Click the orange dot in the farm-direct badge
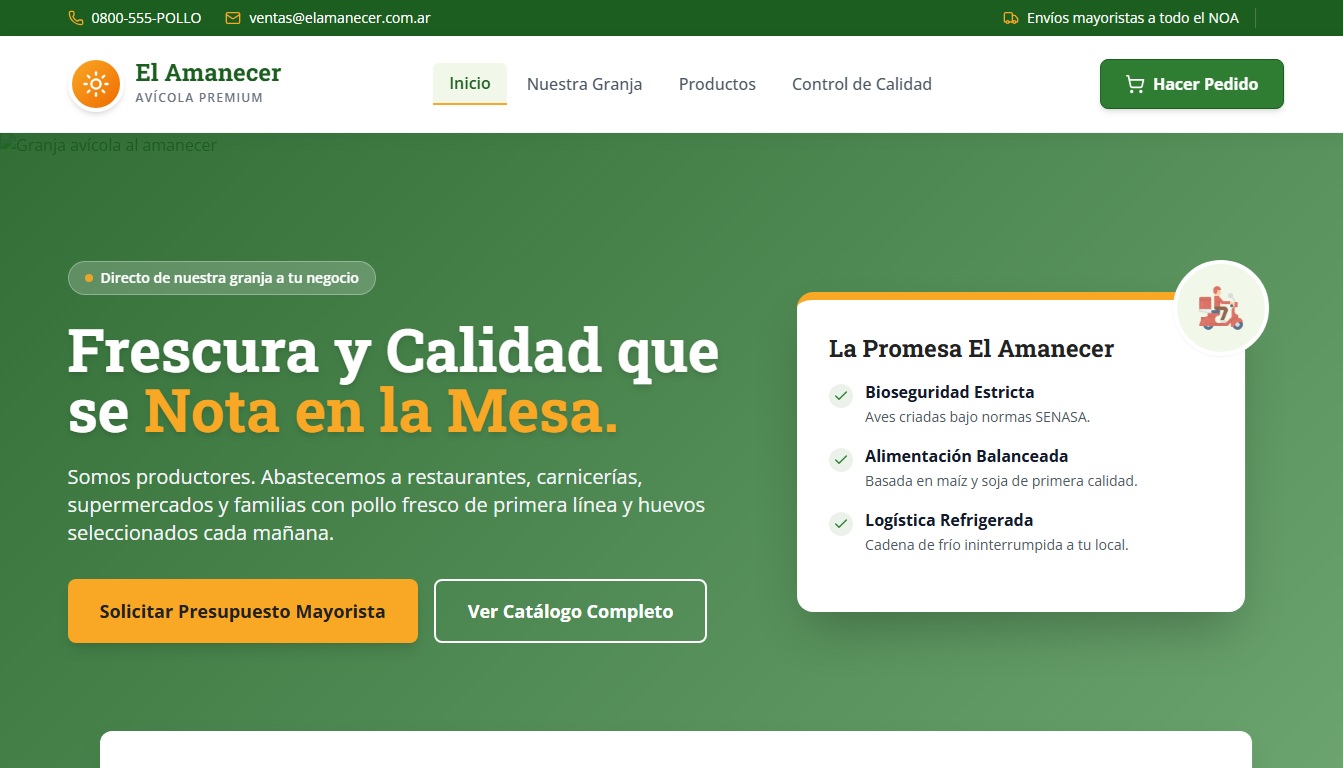The height and width of the screenshot is (768, 1343). pyautogui.click(x=89, y=278)
